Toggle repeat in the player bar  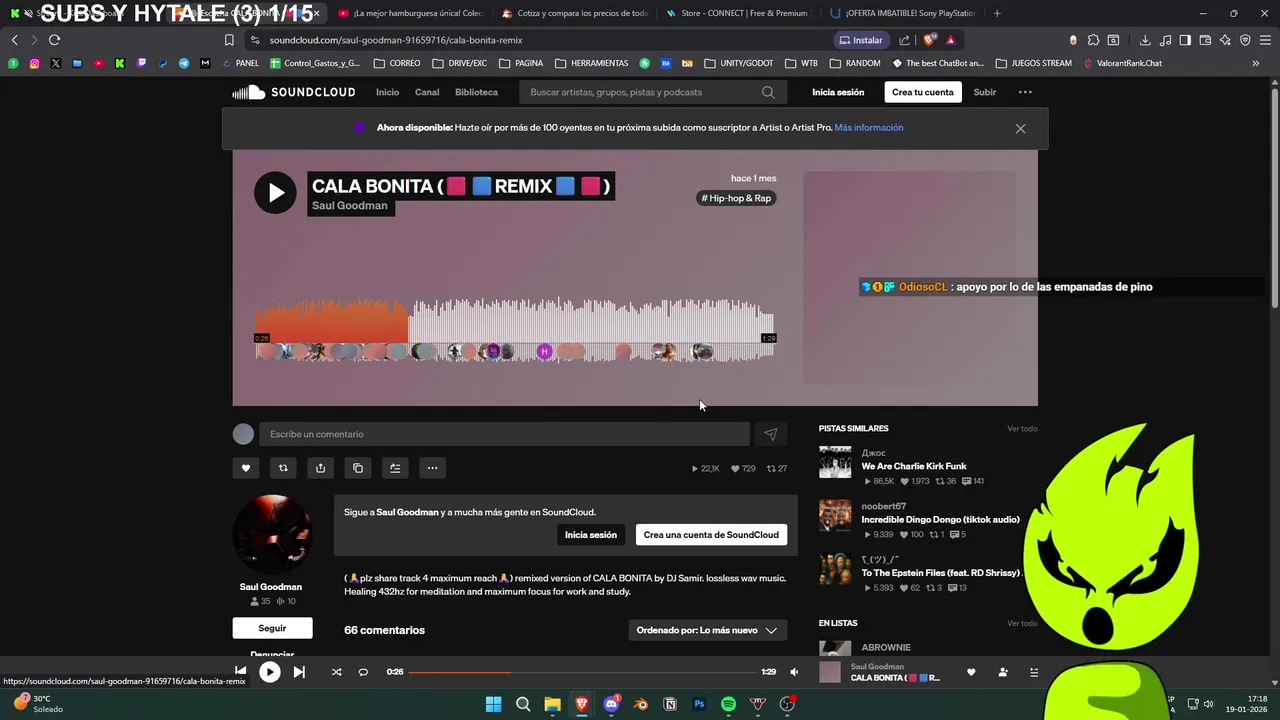coord(363,672)
